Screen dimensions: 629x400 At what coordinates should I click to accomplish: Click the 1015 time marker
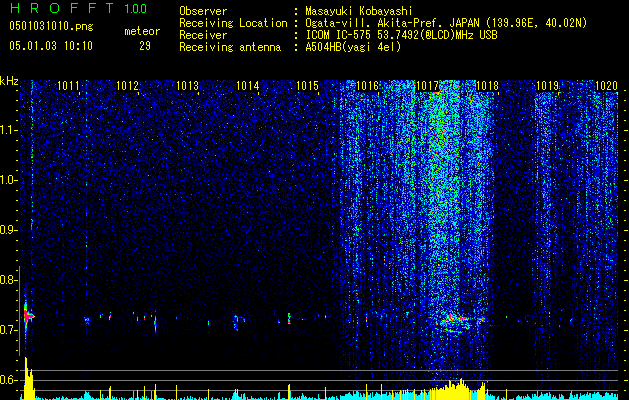[307, 85]
